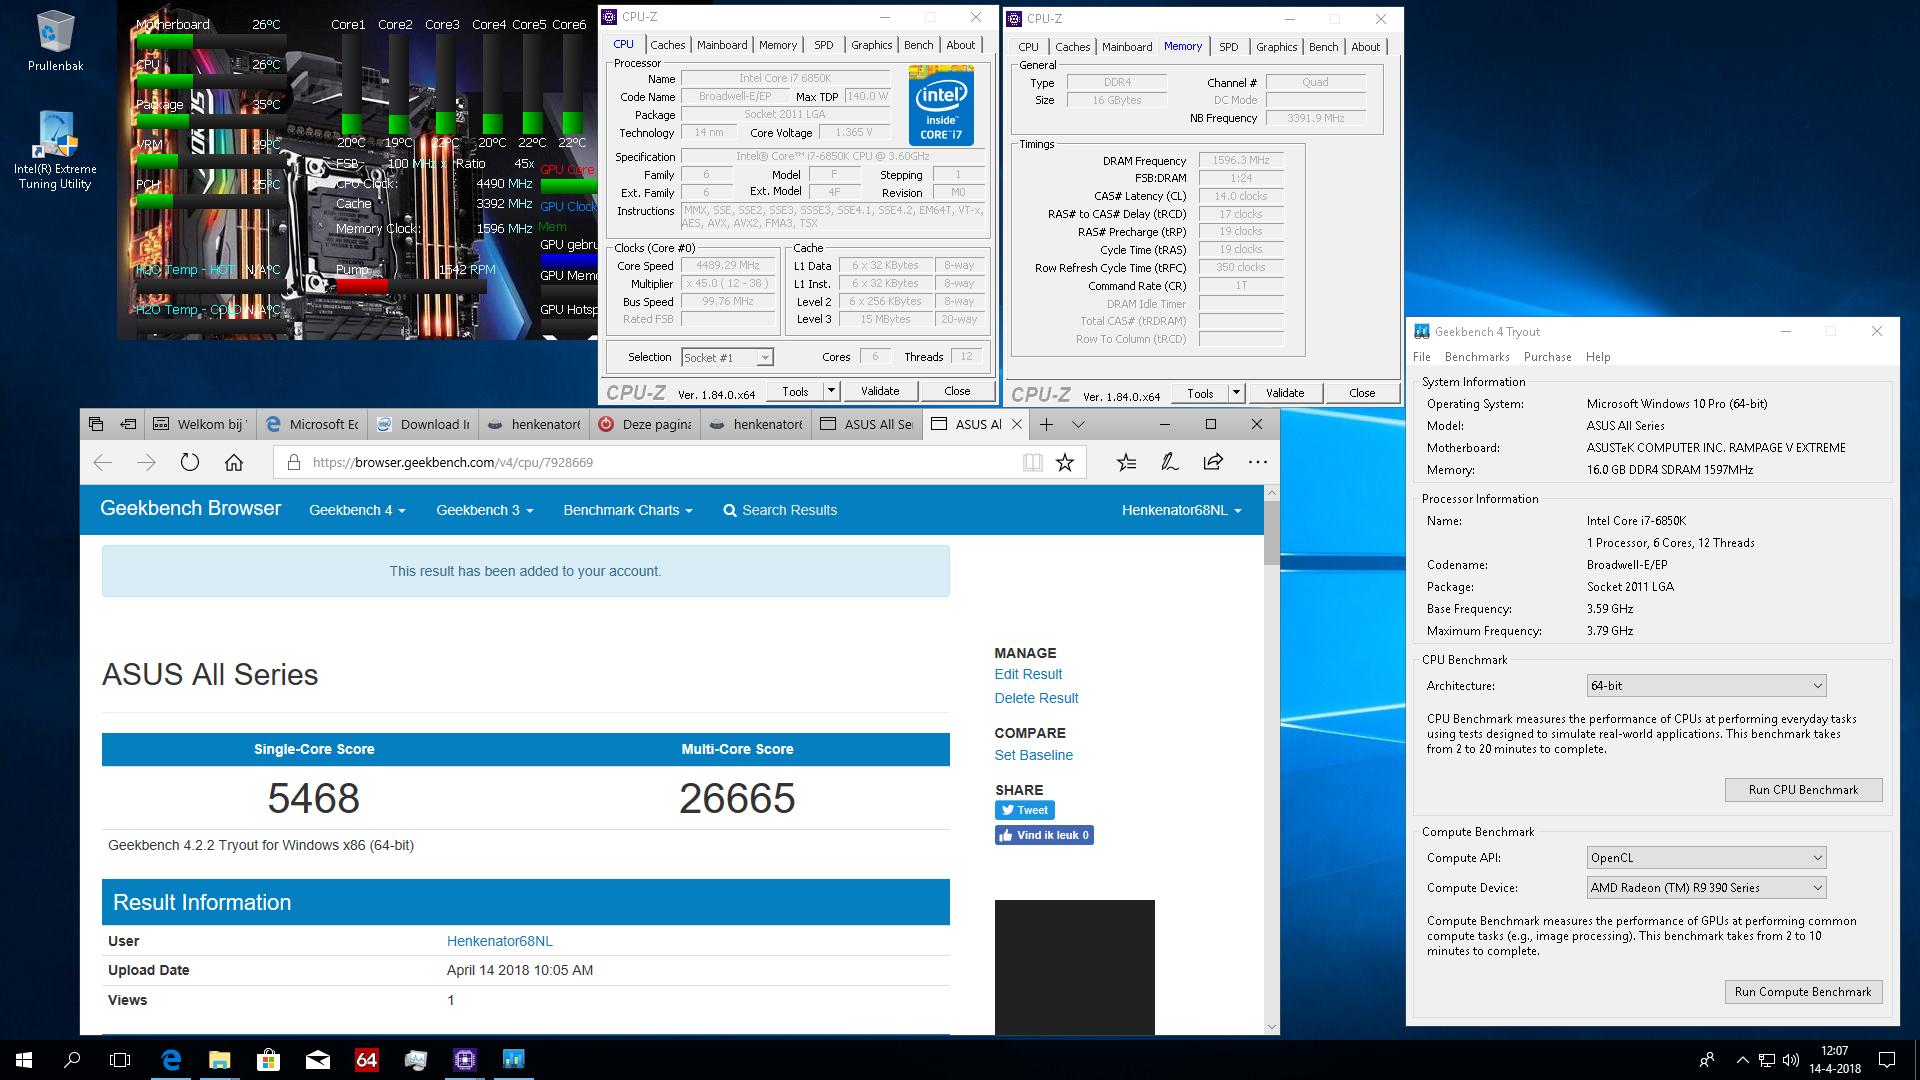
Task: Open reading view icon in address bar
Action: click(1033, 462)
